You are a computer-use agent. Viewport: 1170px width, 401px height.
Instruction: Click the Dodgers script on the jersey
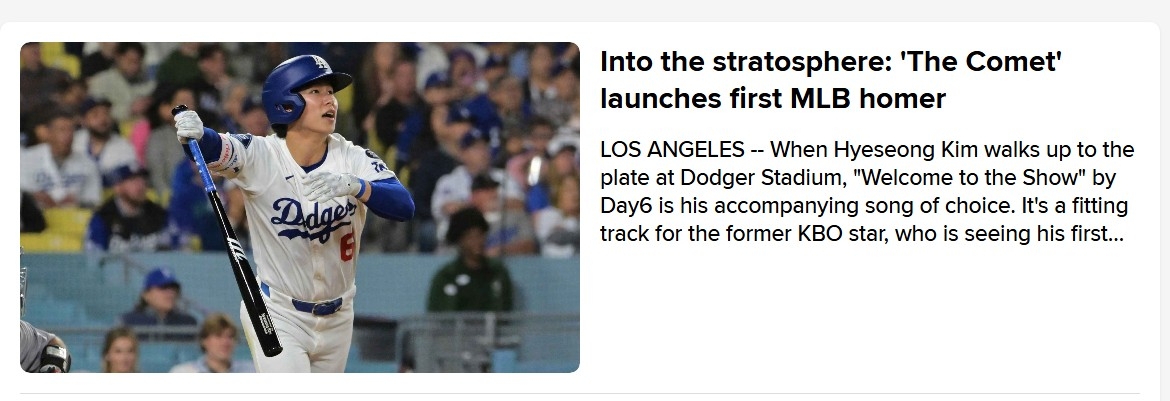click(312, 214)
